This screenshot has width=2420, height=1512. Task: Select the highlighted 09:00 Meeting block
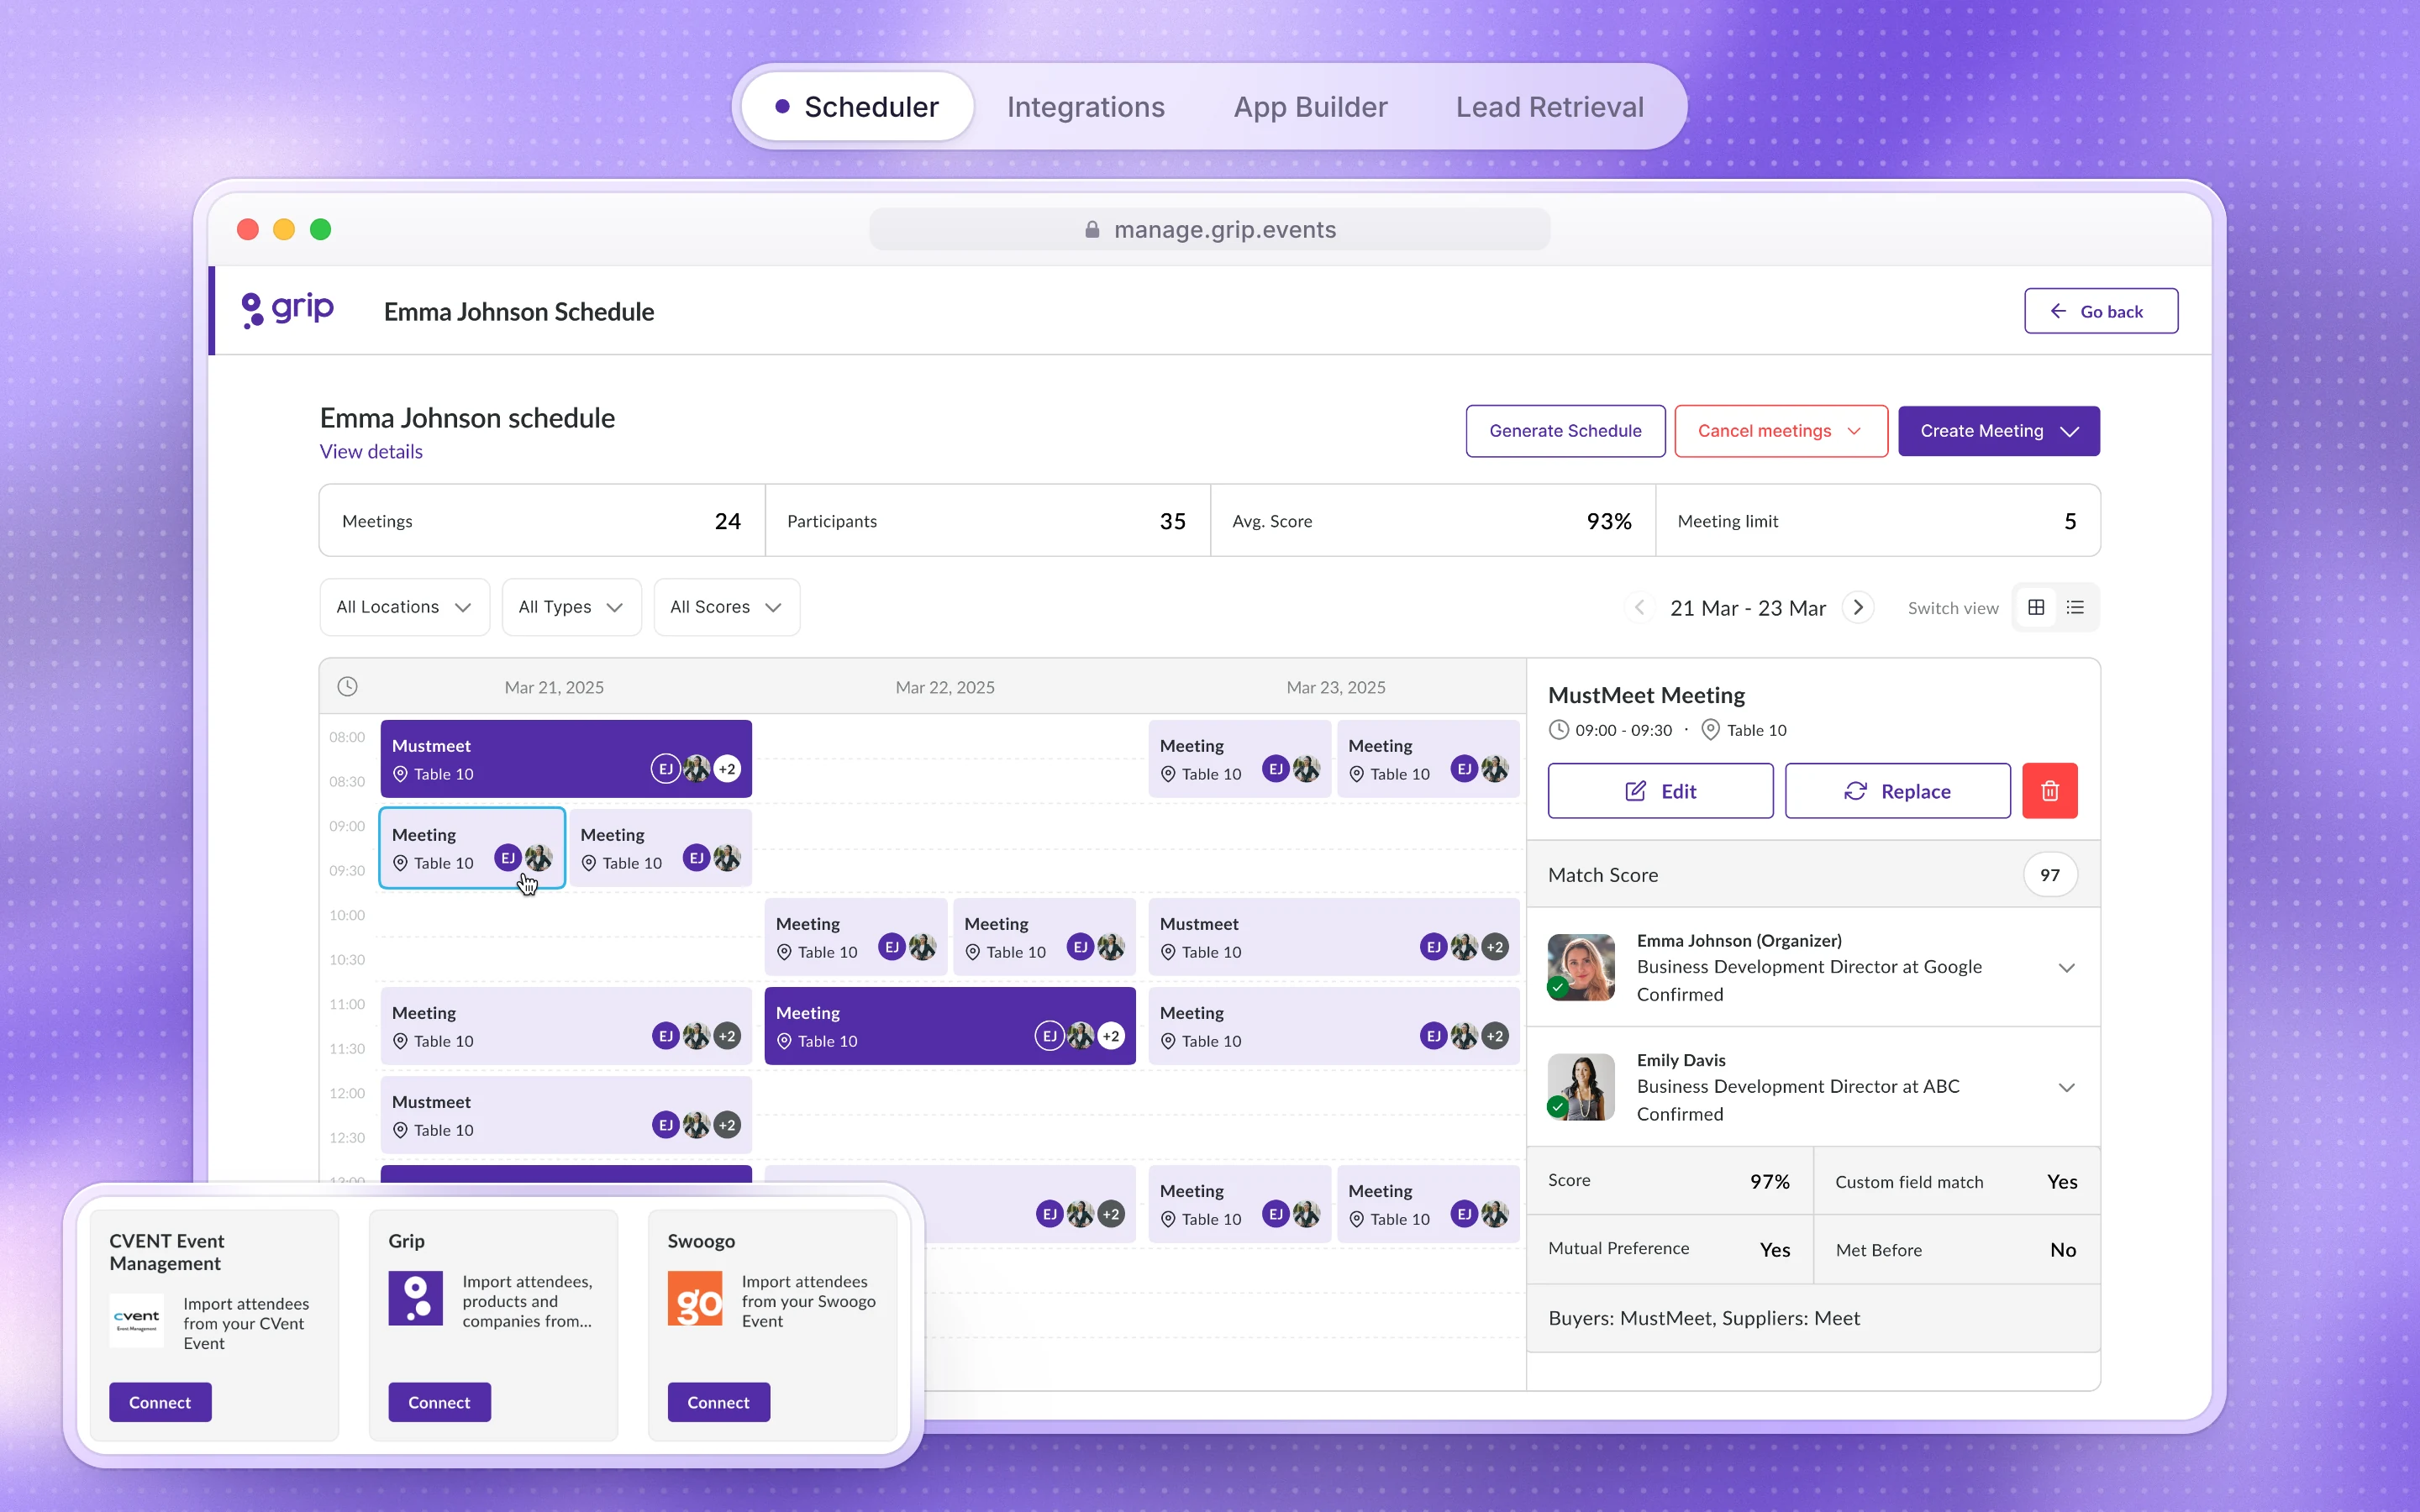(x=472, y=848)
